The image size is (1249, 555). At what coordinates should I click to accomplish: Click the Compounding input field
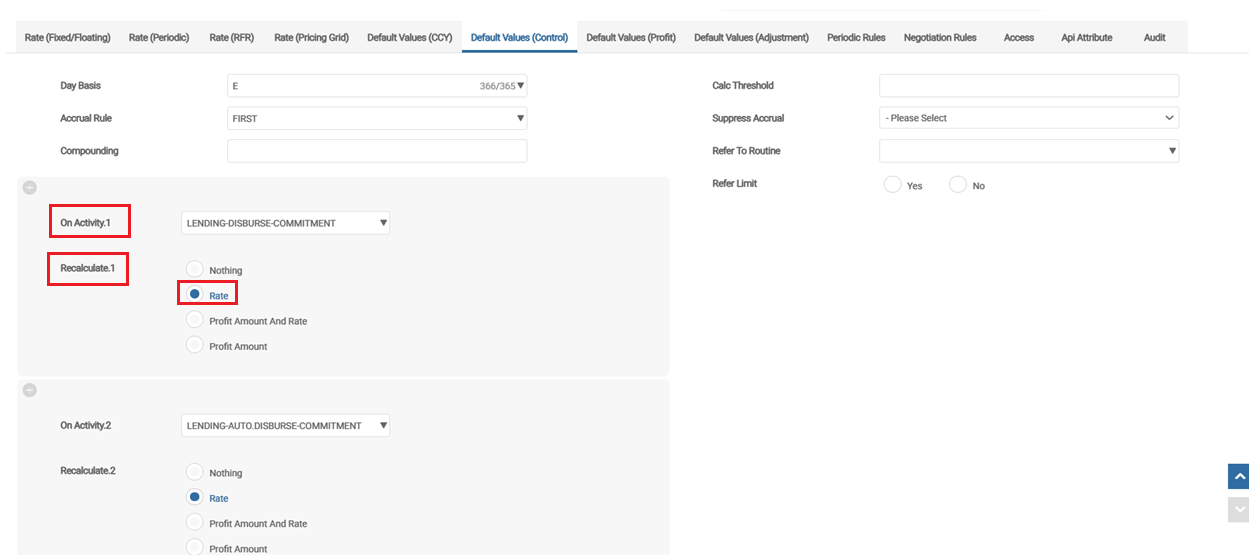(377, 151)
